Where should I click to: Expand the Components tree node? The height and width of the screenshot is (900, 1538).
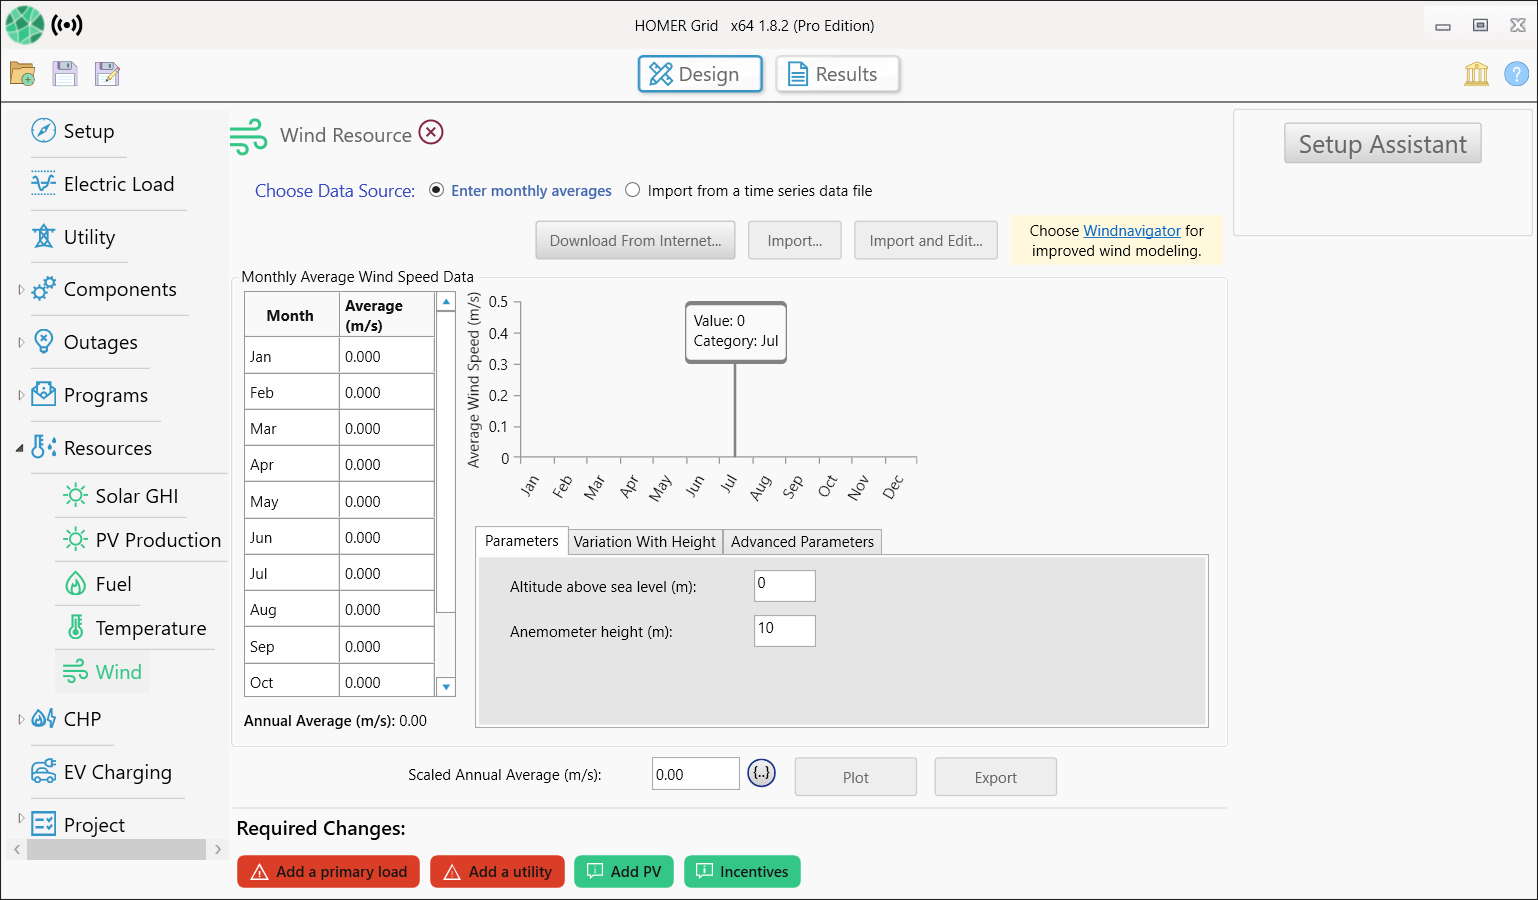(21, 290)
